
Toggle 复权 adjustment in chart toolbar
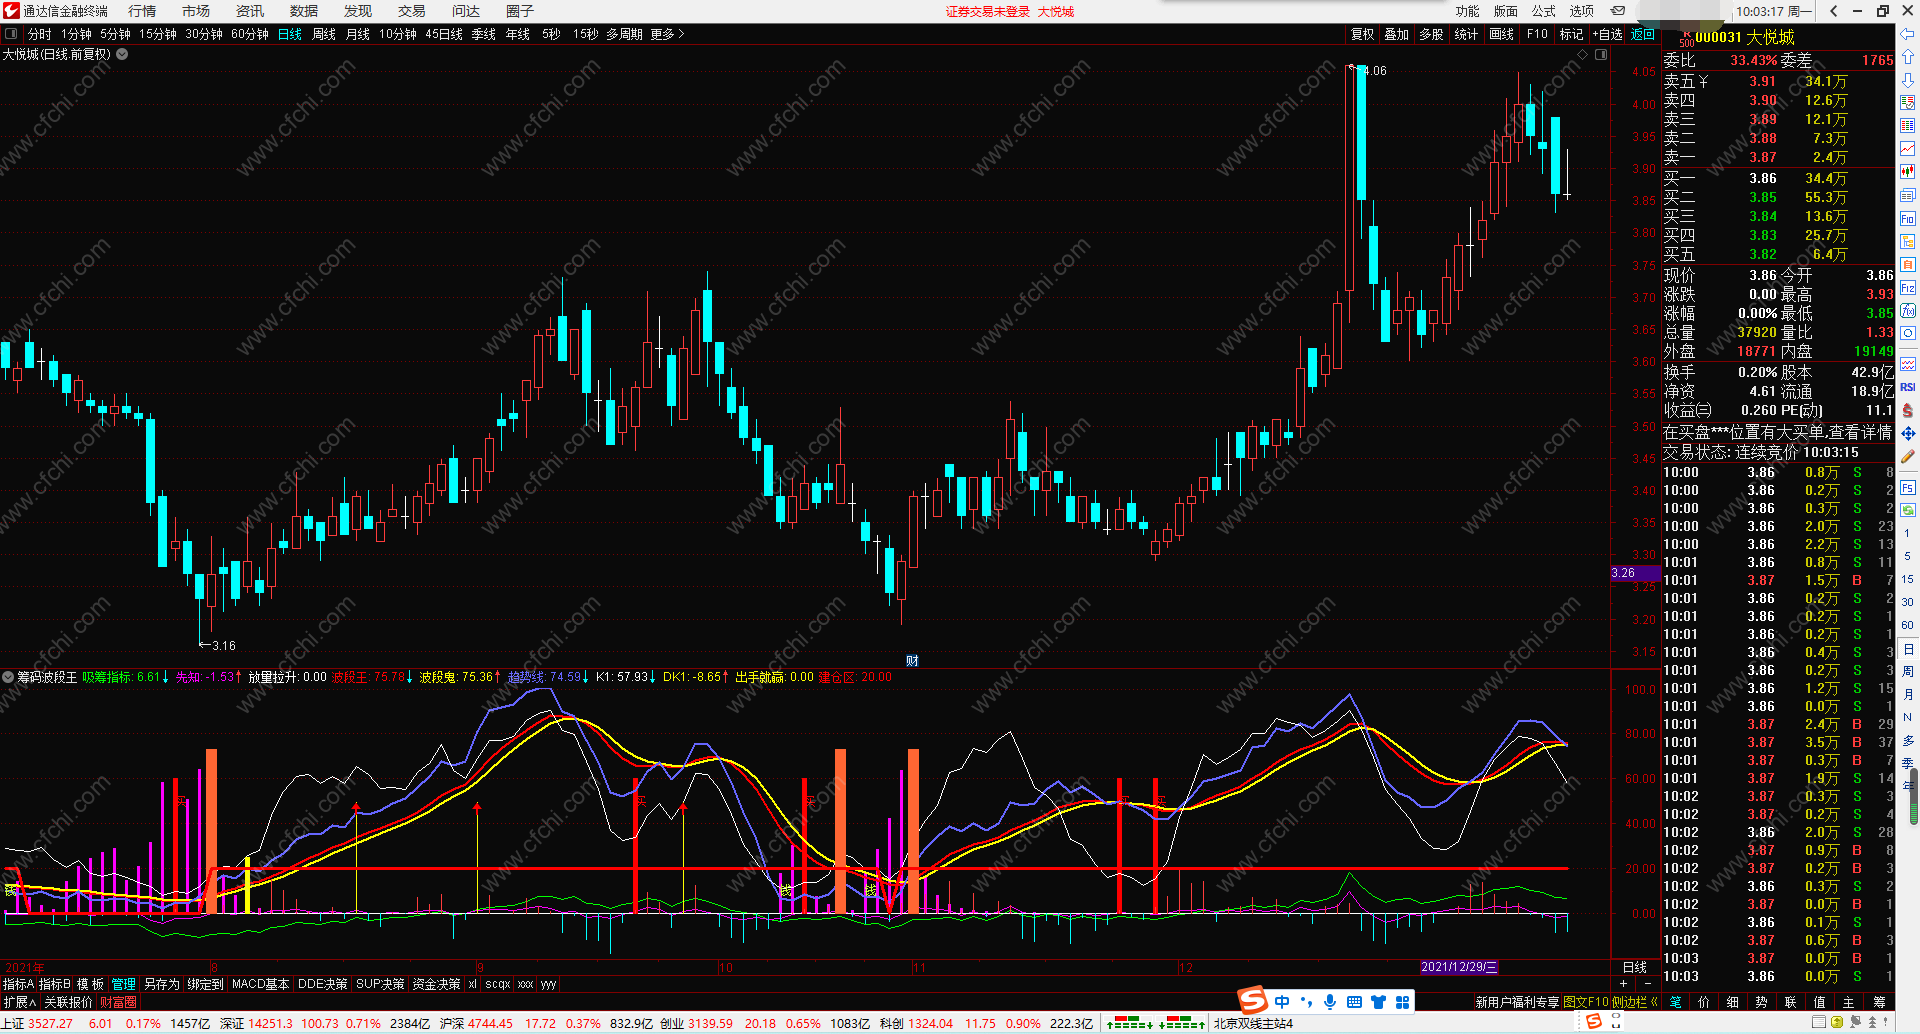1363,34
